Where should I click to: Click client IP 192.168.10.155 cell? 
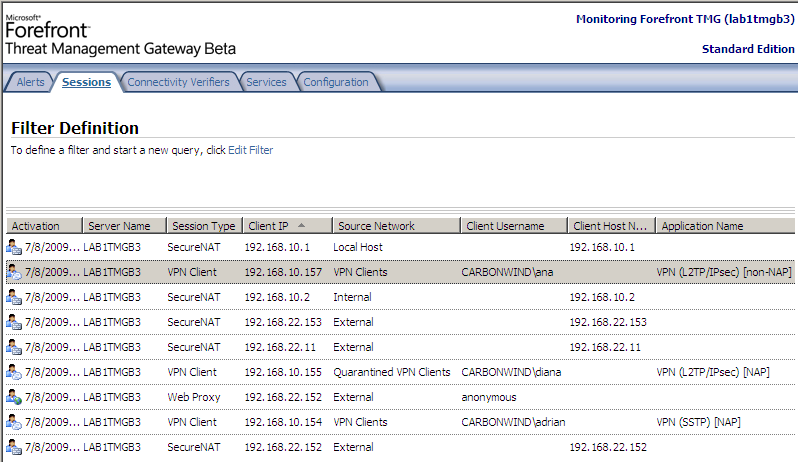tap(283, 372)
